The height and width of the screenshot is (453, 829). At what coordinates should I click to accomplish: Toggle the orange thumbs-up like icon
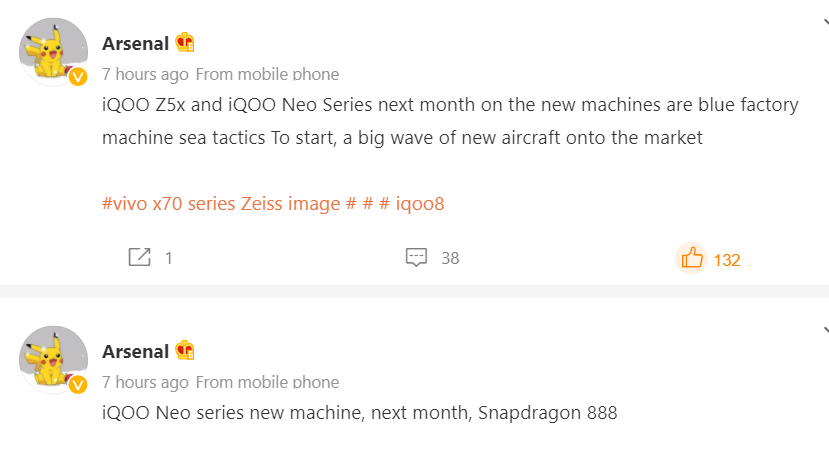point(692,258)
